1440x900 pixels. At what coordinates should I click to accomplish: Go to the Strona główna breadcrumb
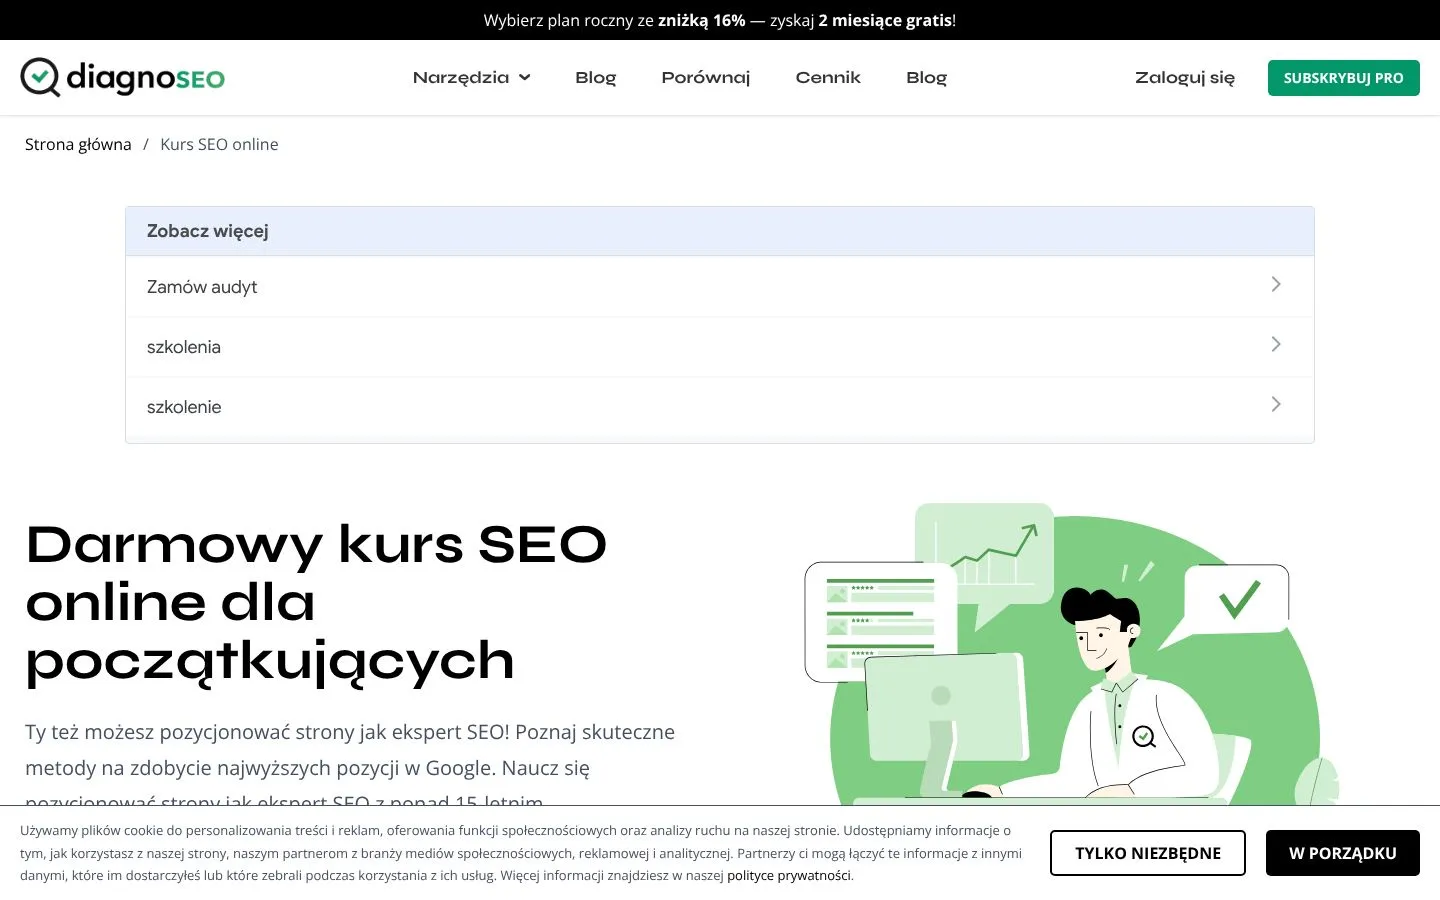78,144
